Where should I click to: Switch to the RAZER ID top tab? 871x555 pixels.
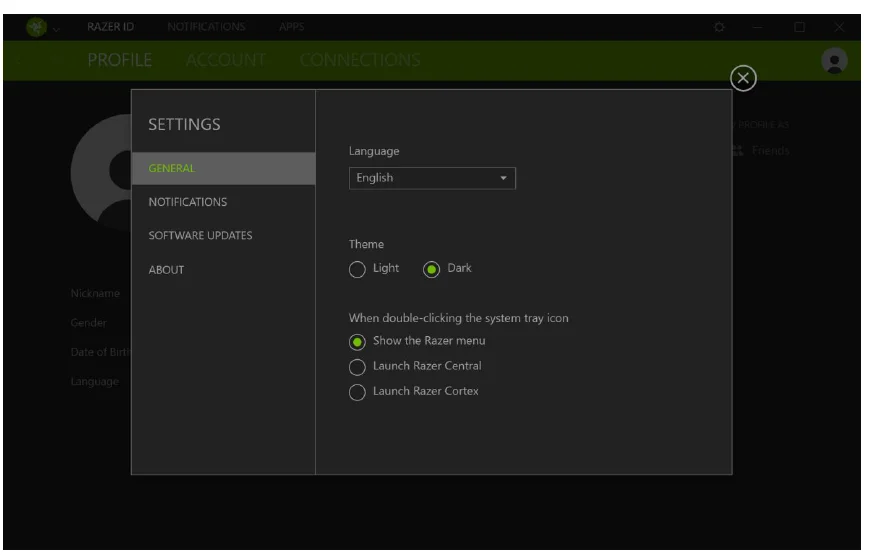[111, 27]
